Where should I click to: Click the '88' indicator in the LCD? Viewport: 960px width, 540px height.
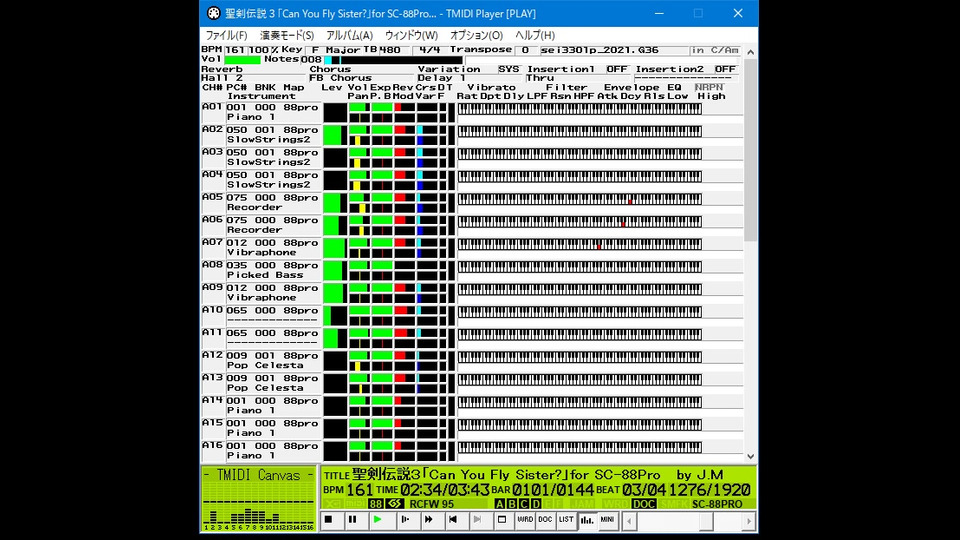pyautogui.click(x=375, y=504)
